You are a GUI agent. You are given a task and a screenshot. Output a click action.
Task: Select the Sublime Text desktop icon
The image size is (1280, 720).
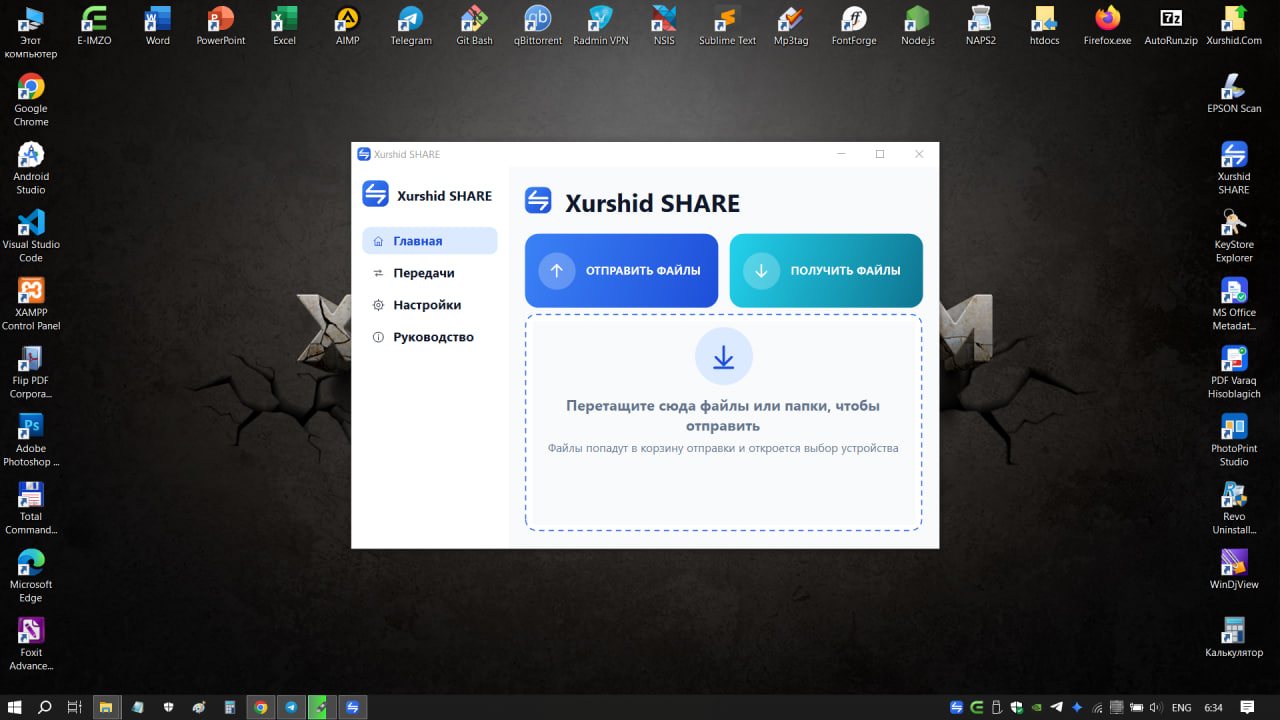(727, 26)
